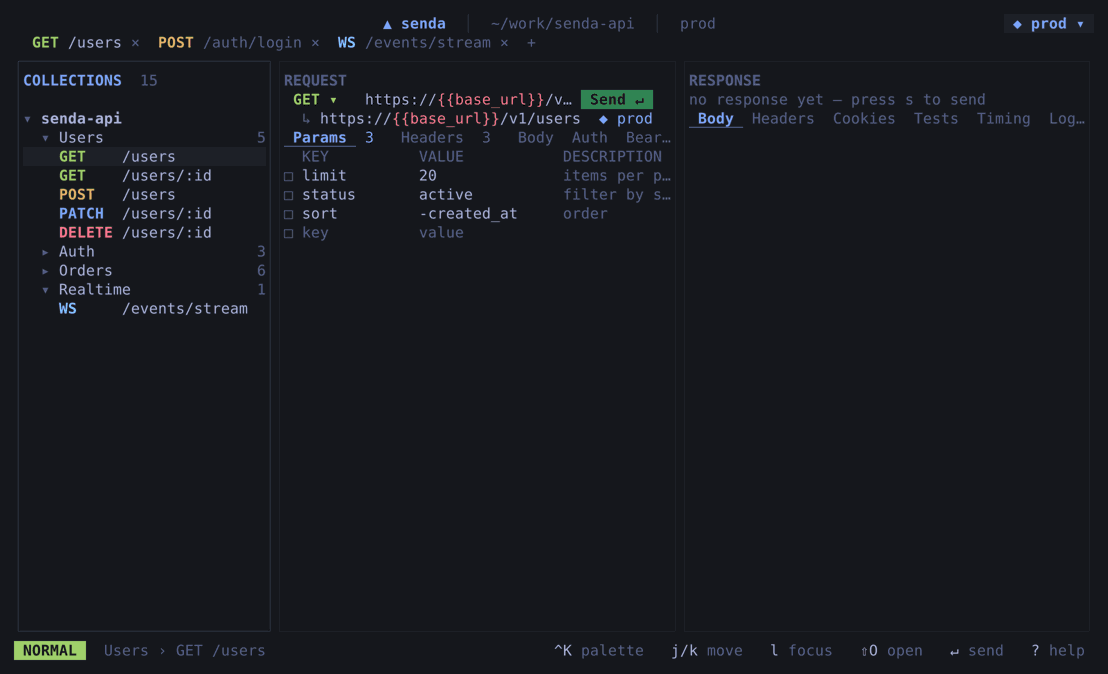Switch to the POST /auth/login tab
Image resolution: width=1108 pixels, height=674 pixels.
[230, 43]
